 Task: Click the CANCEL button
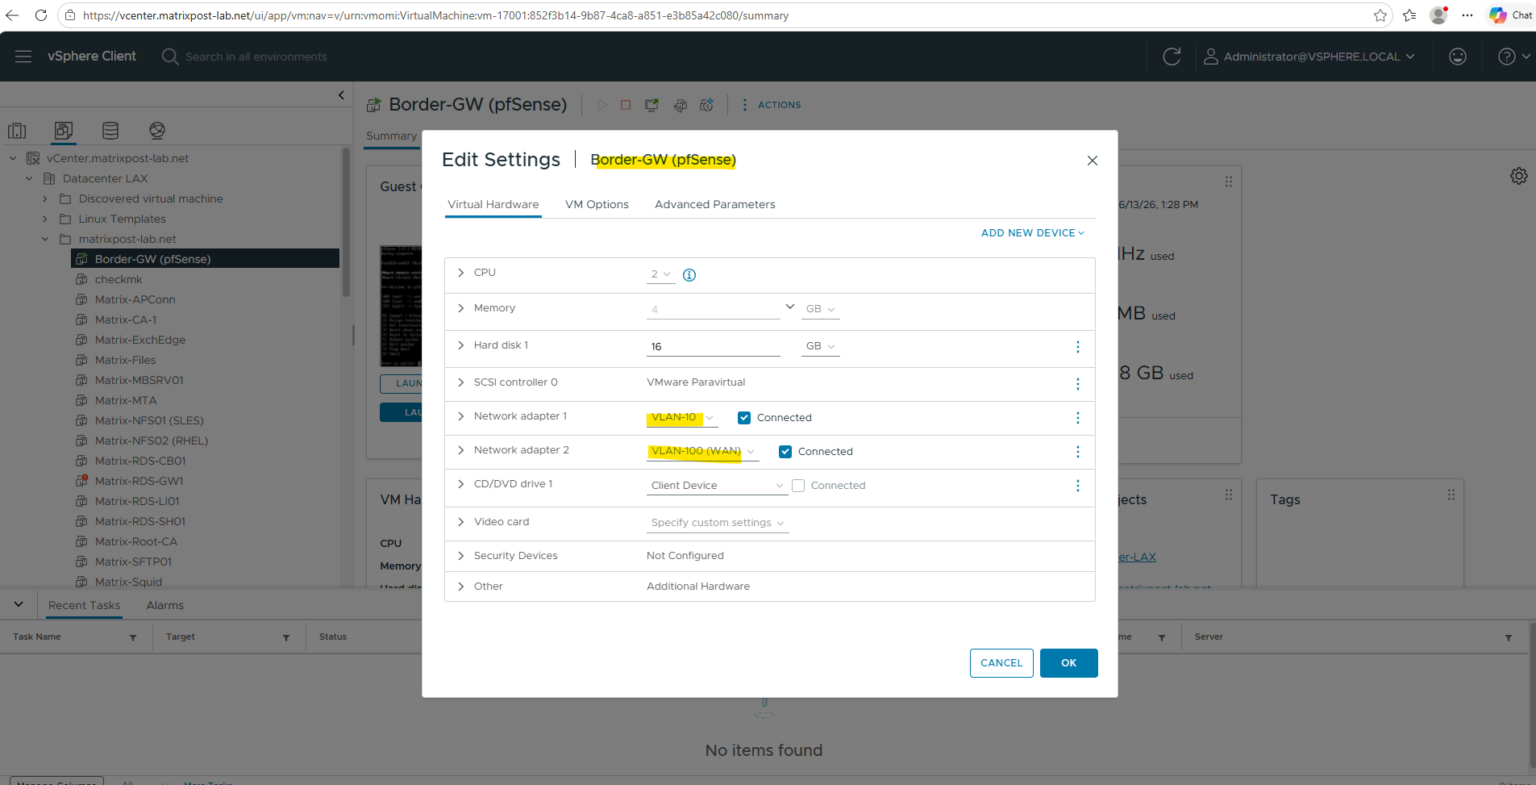[1001, 663]
